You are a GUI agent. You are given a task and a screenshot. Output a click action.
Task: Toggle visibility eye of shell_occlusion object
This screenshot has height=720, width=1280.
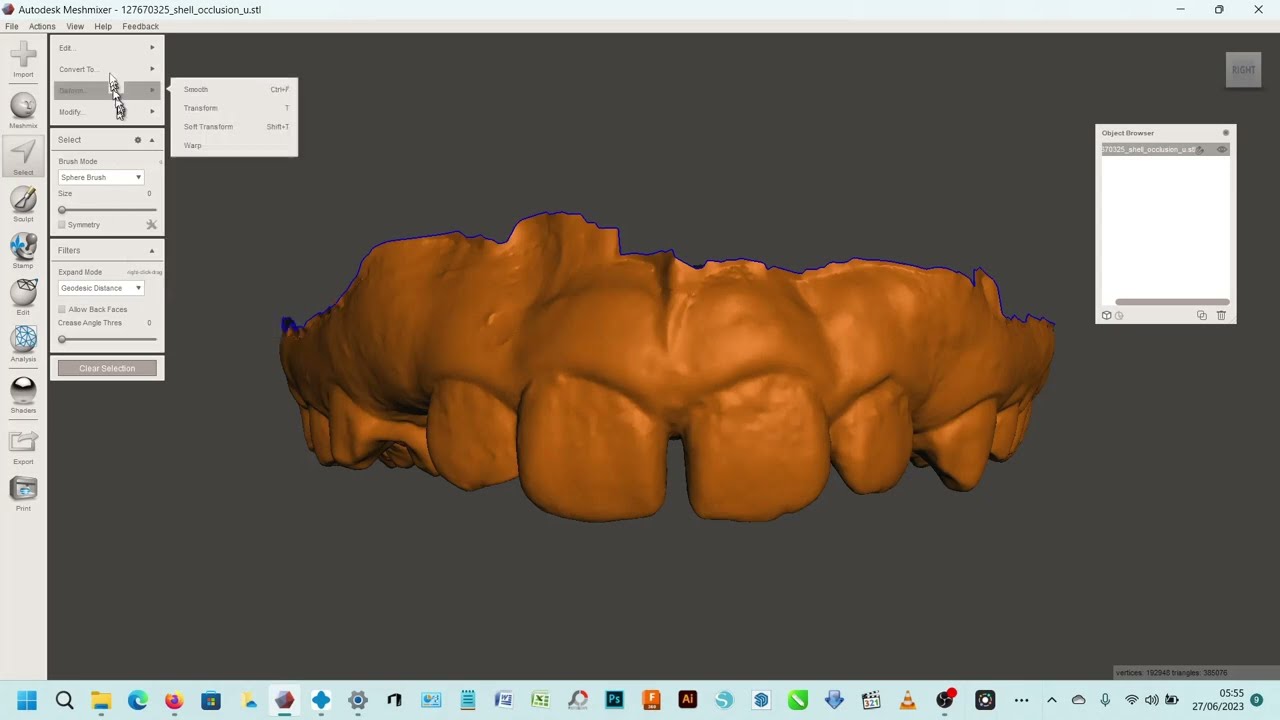tap(1221, 149)
